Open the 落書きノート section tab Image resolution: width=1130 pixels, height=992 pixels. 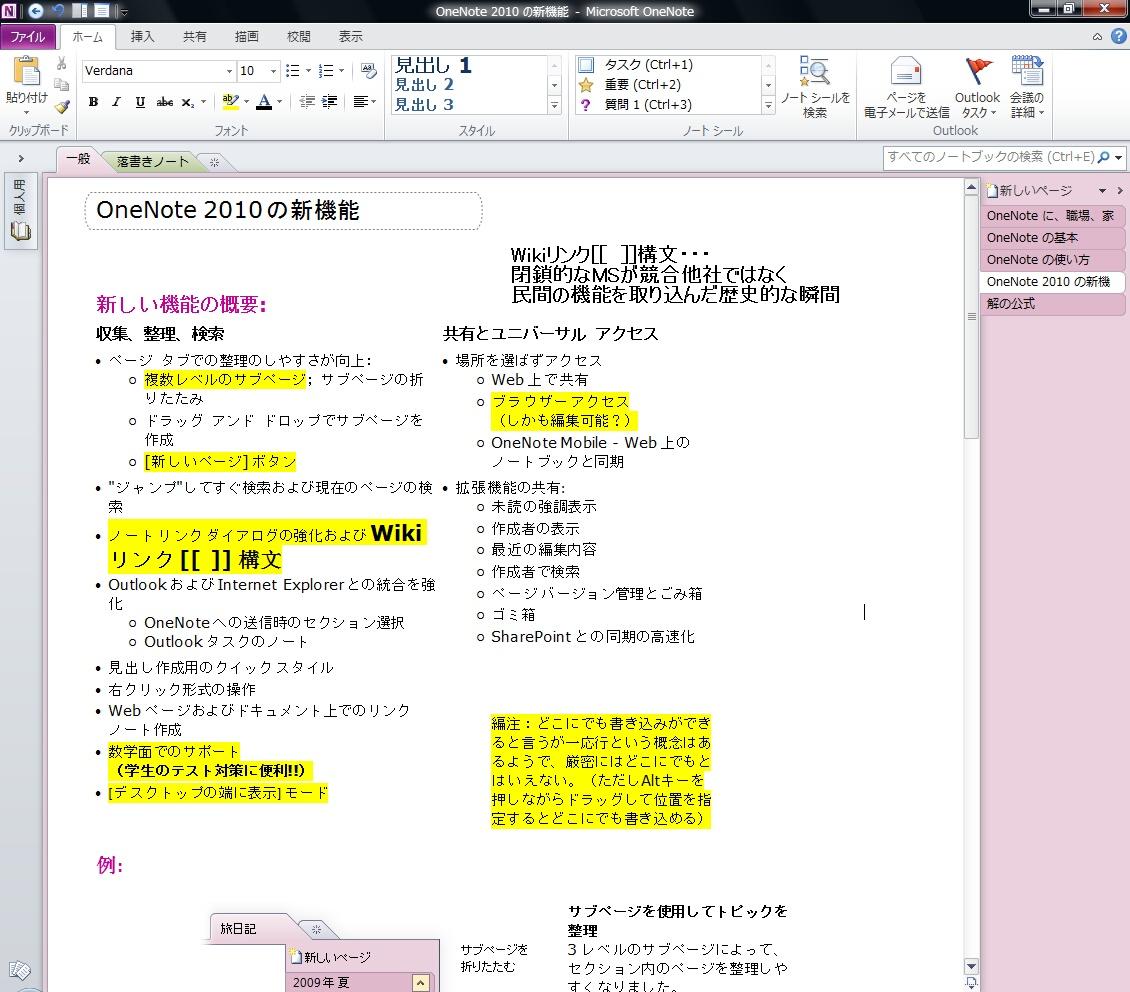coord(152,162)
